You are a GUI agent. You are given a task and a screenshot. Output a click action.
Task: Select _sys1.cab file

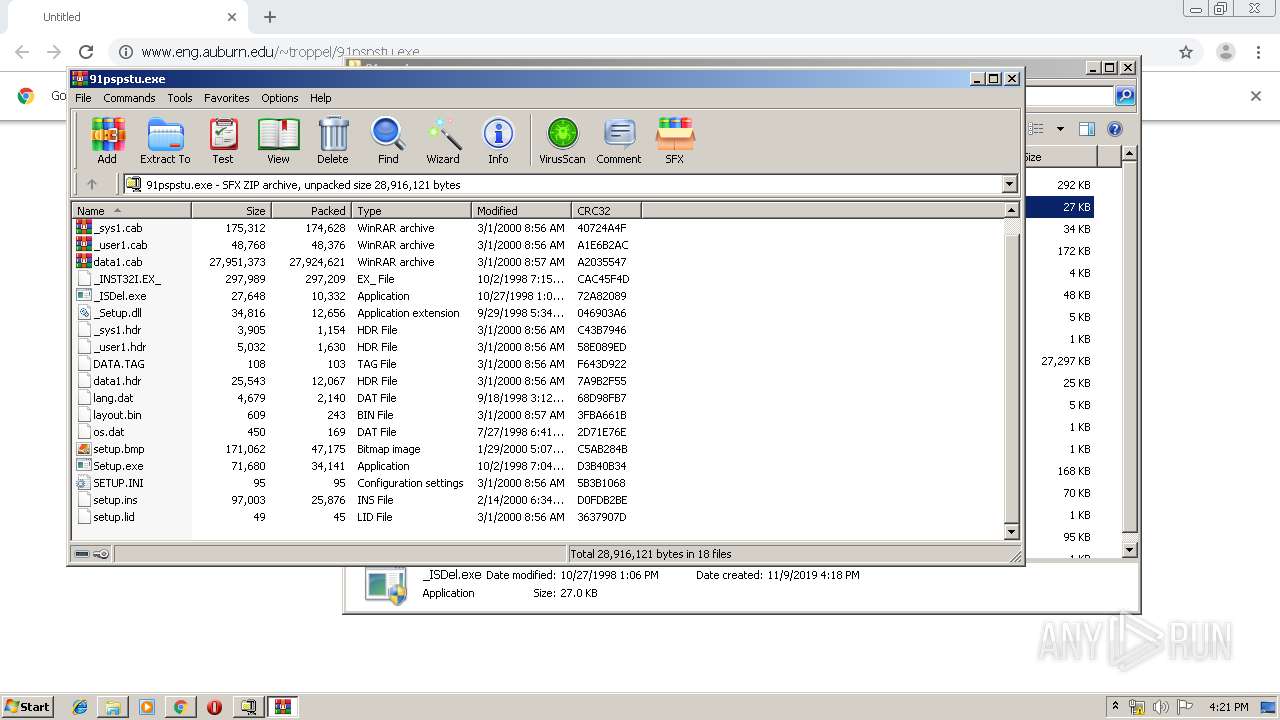(117, 228)
